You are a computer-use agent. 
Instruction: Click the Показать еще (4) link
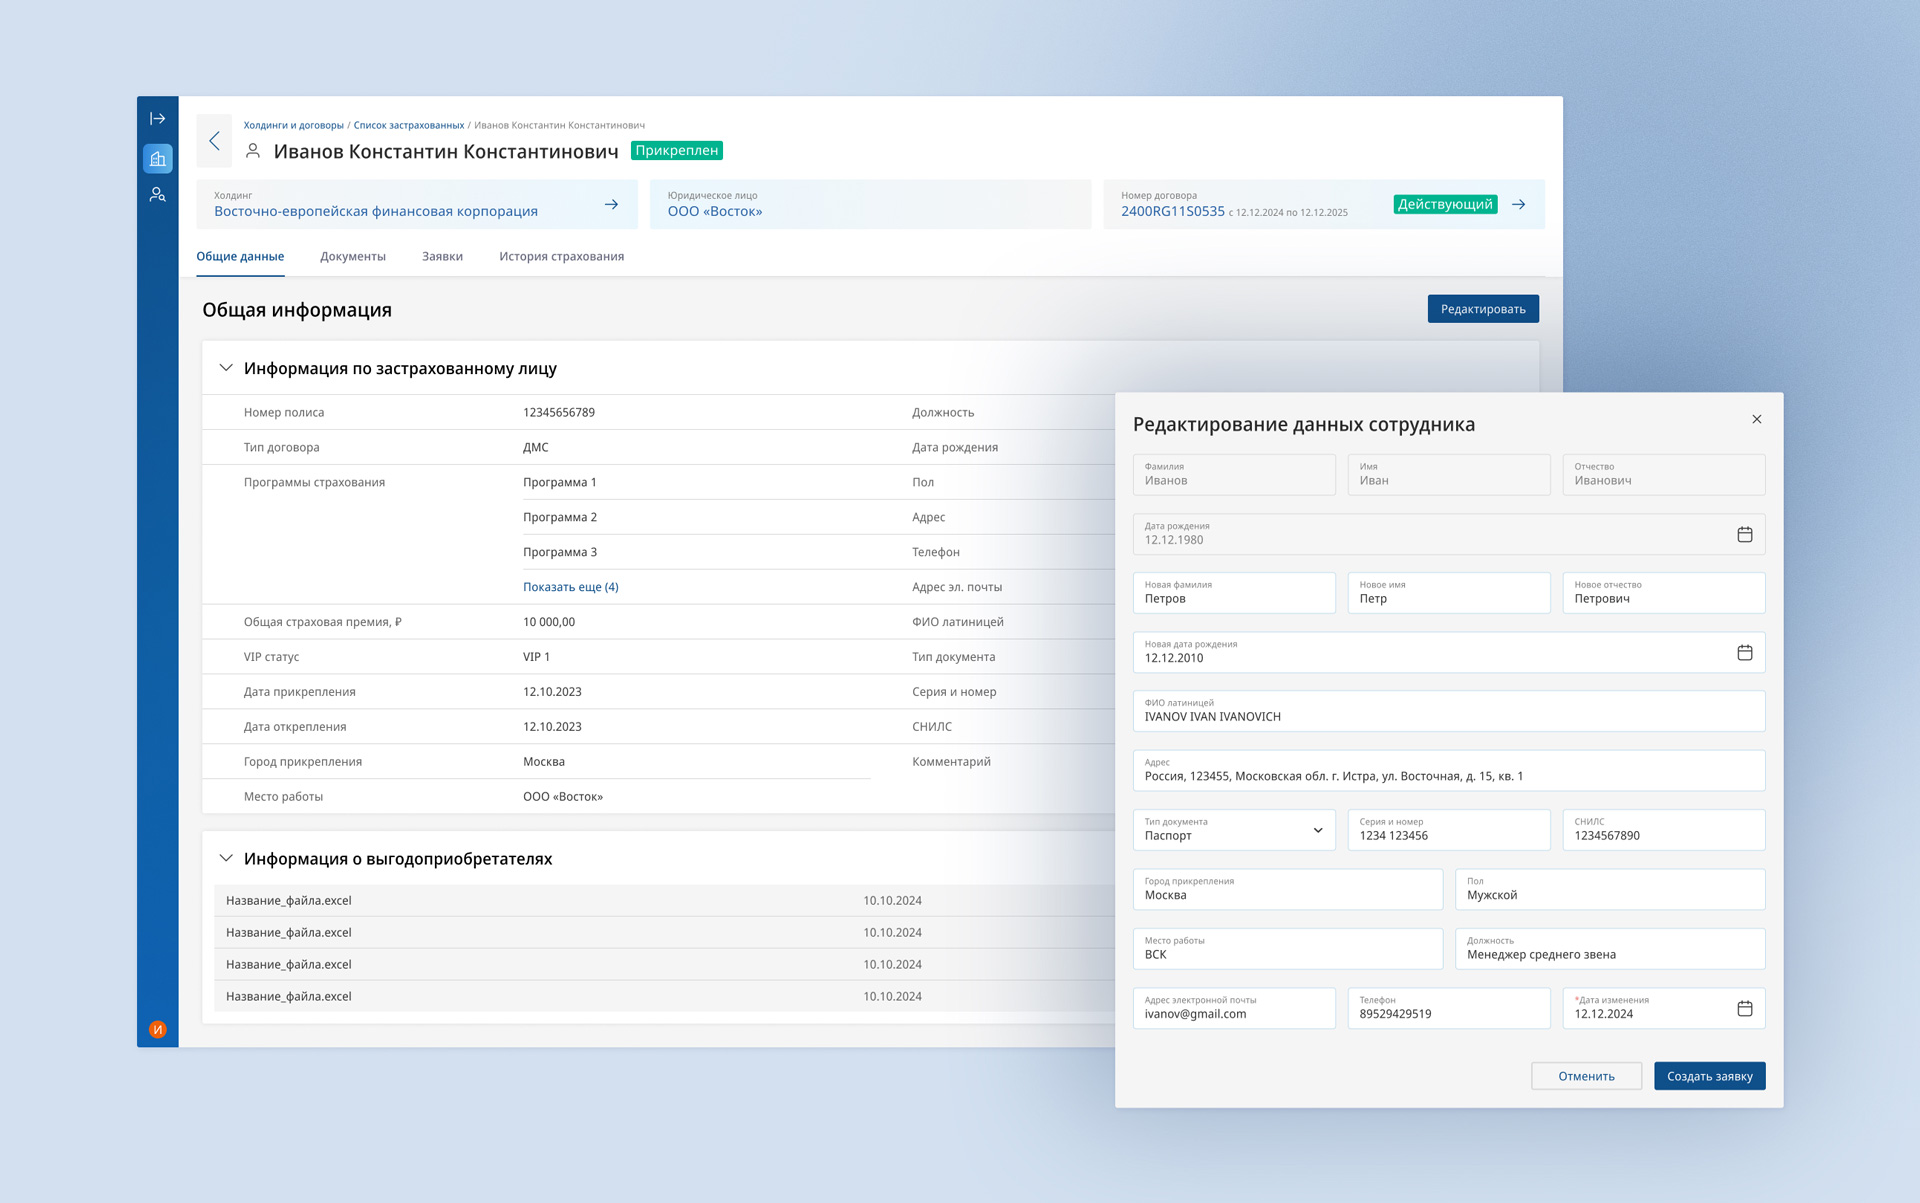[x=570, y=587]
